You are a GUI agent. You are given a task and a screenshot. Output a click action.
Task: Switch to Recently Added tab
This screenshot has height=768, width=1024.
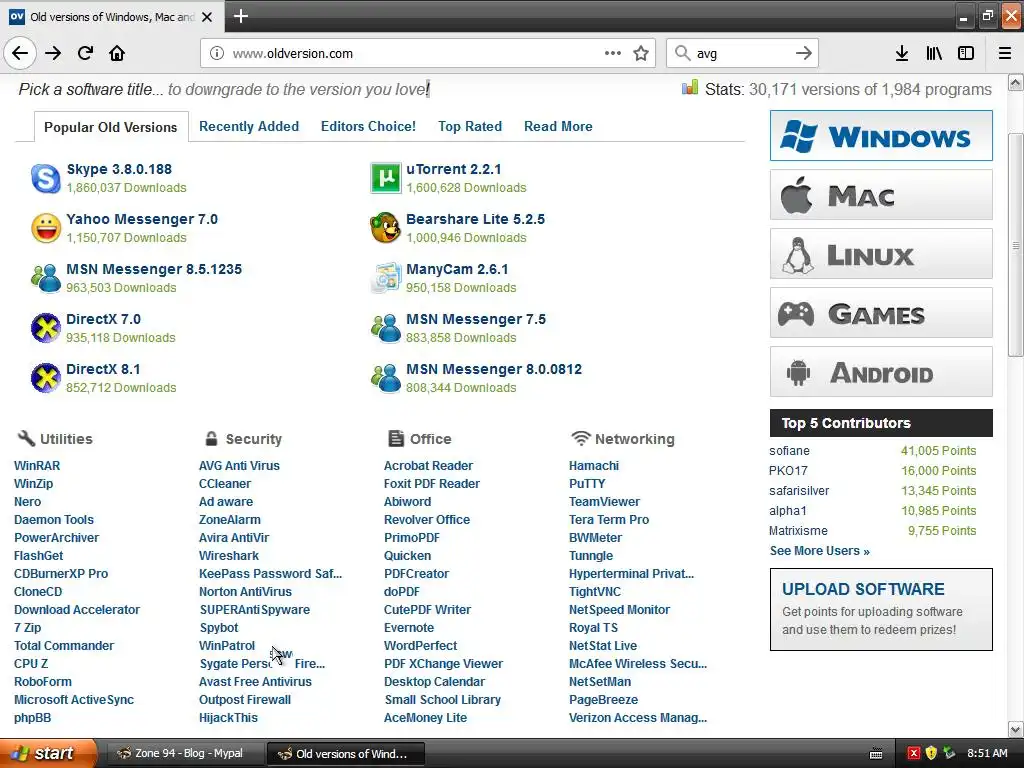click(x=249, y=126)
